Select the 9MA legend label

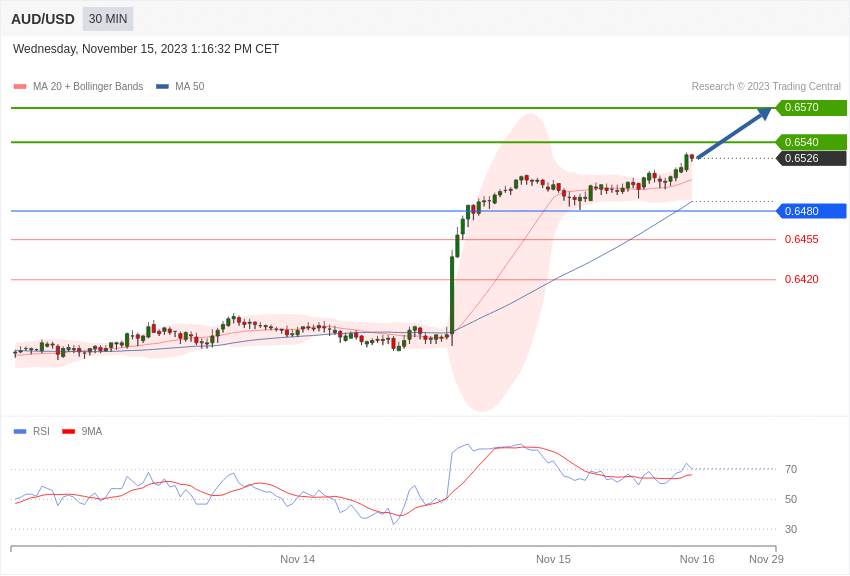pos(92,431)
